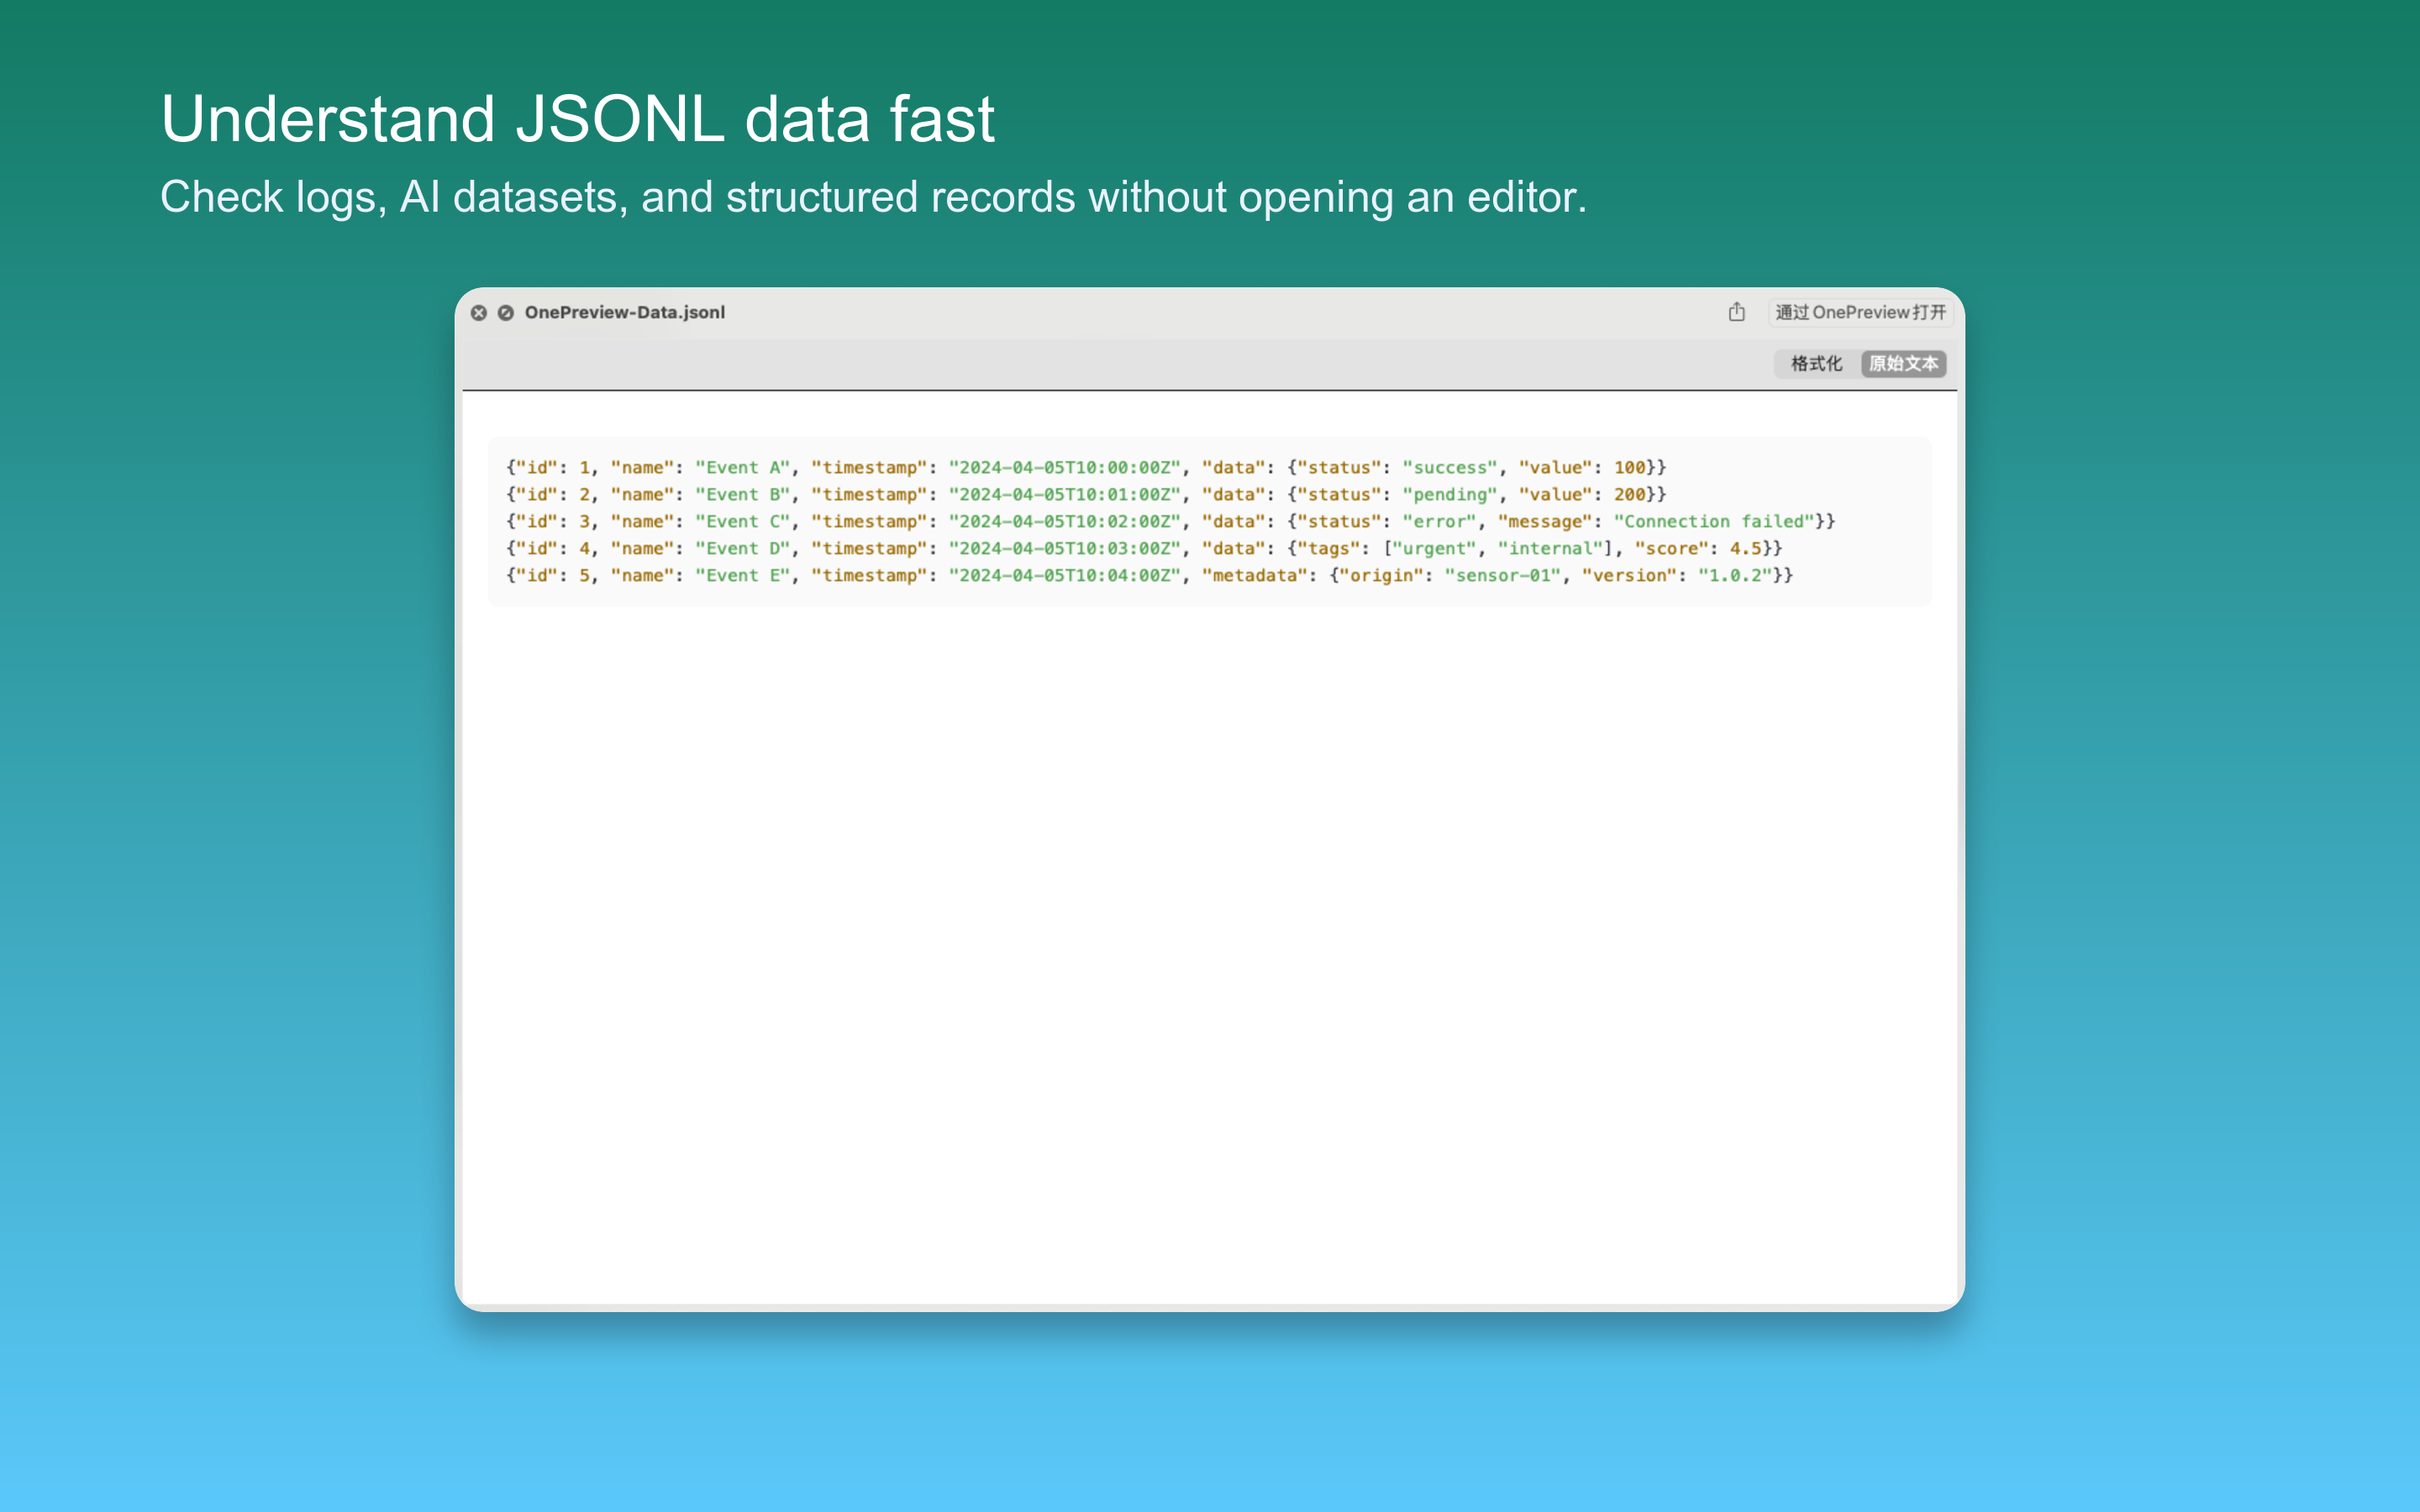Click the "message" key in Event C row
Image resolution: width=2420 pixels, height=1512 pixels.
[x=1545, y=521]
